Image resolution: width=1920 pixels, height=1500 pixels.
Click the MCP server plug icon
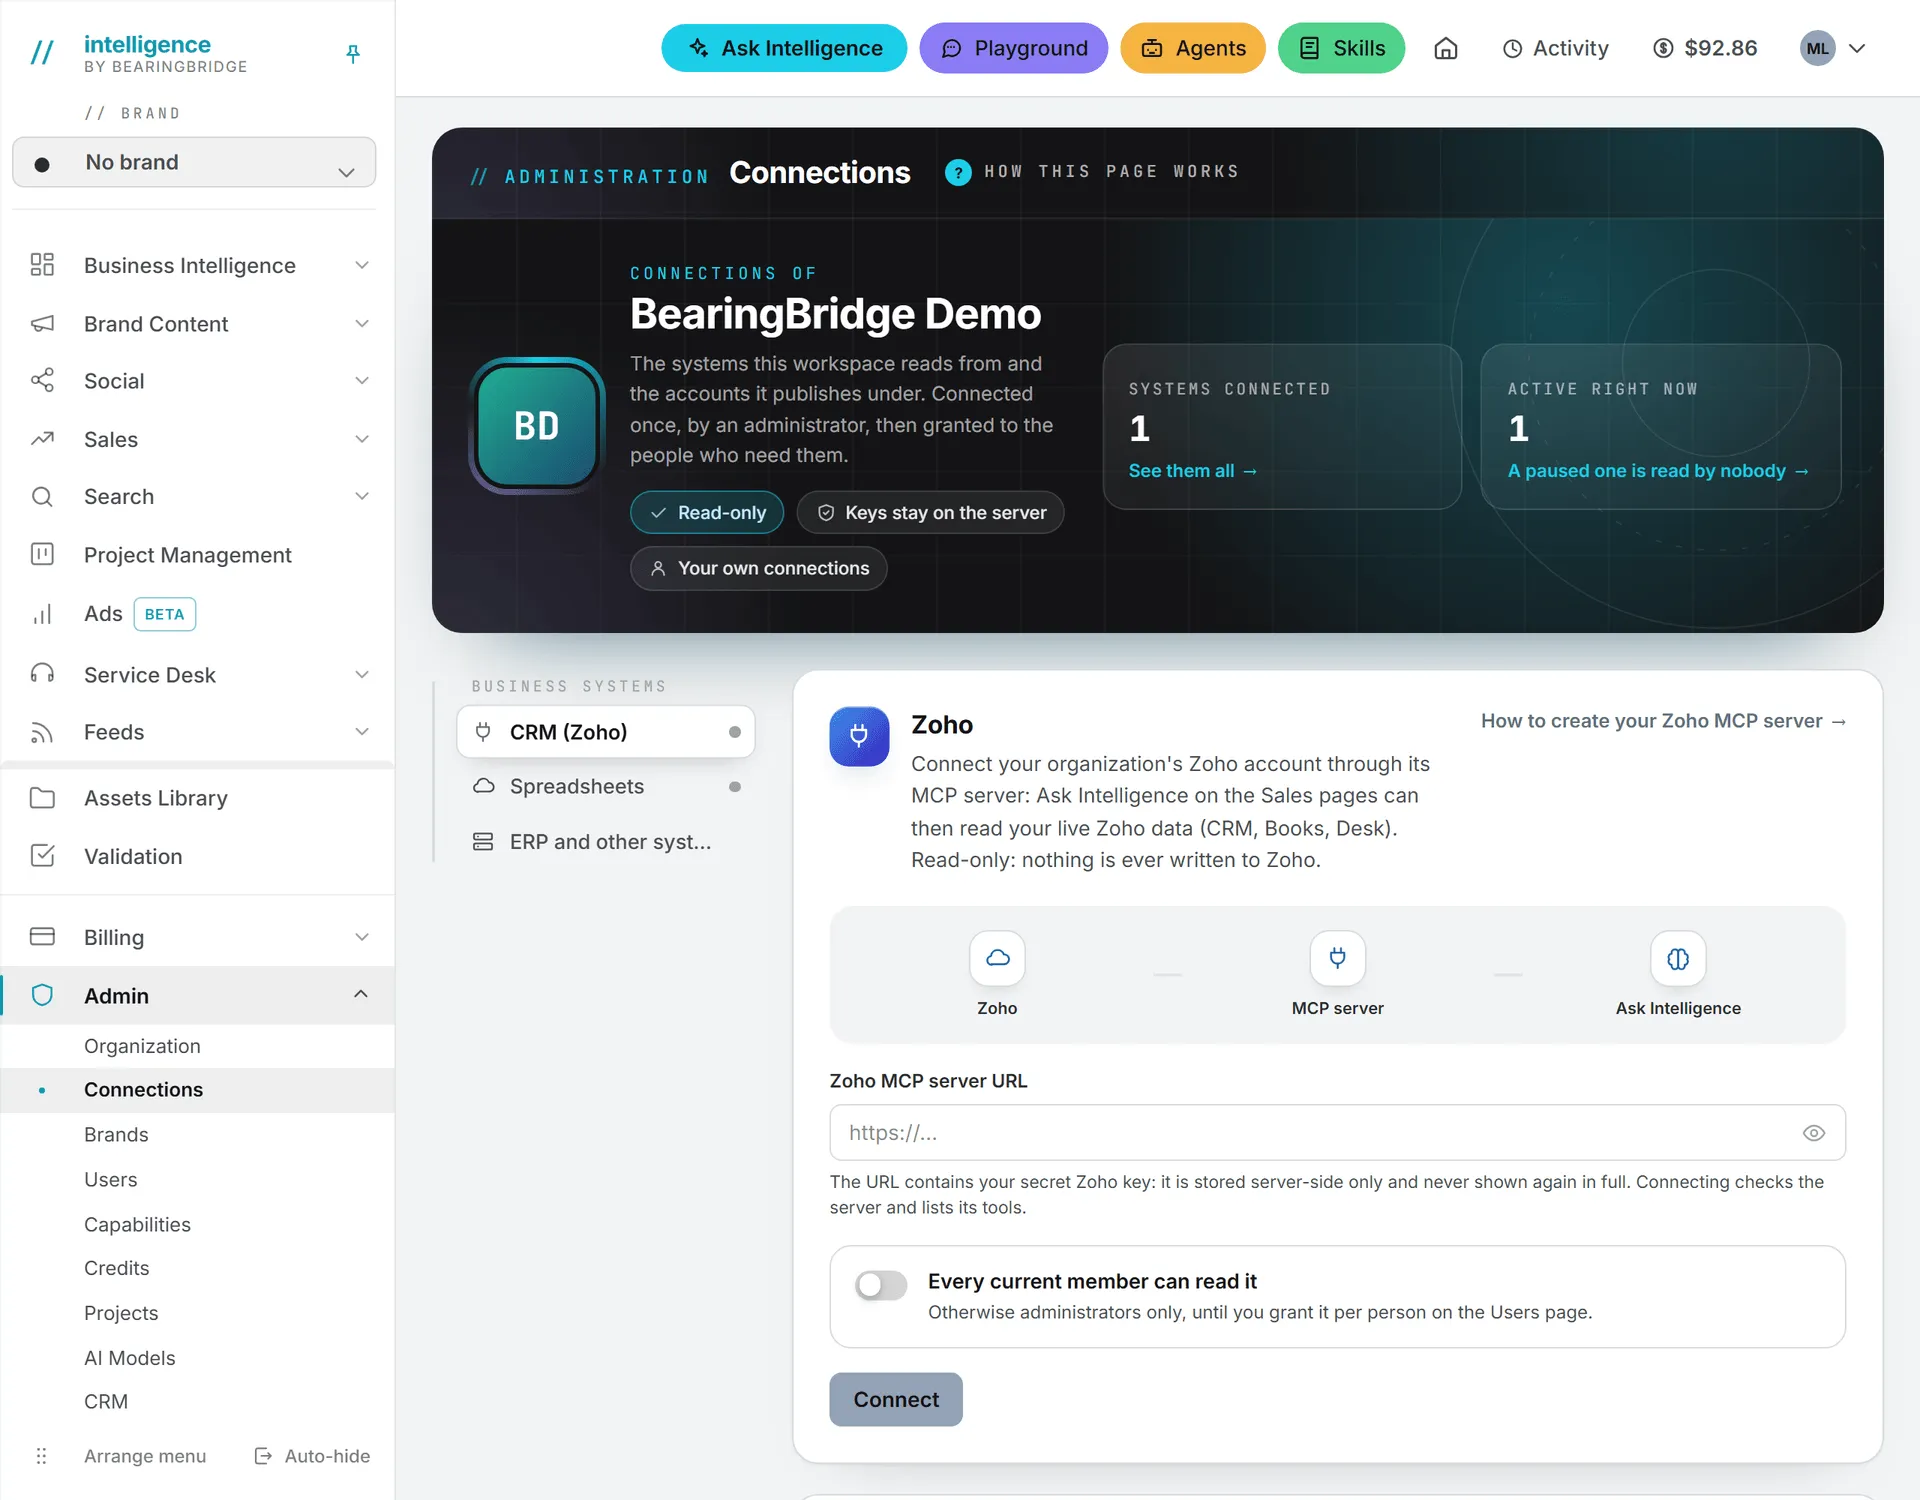pos(1337,958)
